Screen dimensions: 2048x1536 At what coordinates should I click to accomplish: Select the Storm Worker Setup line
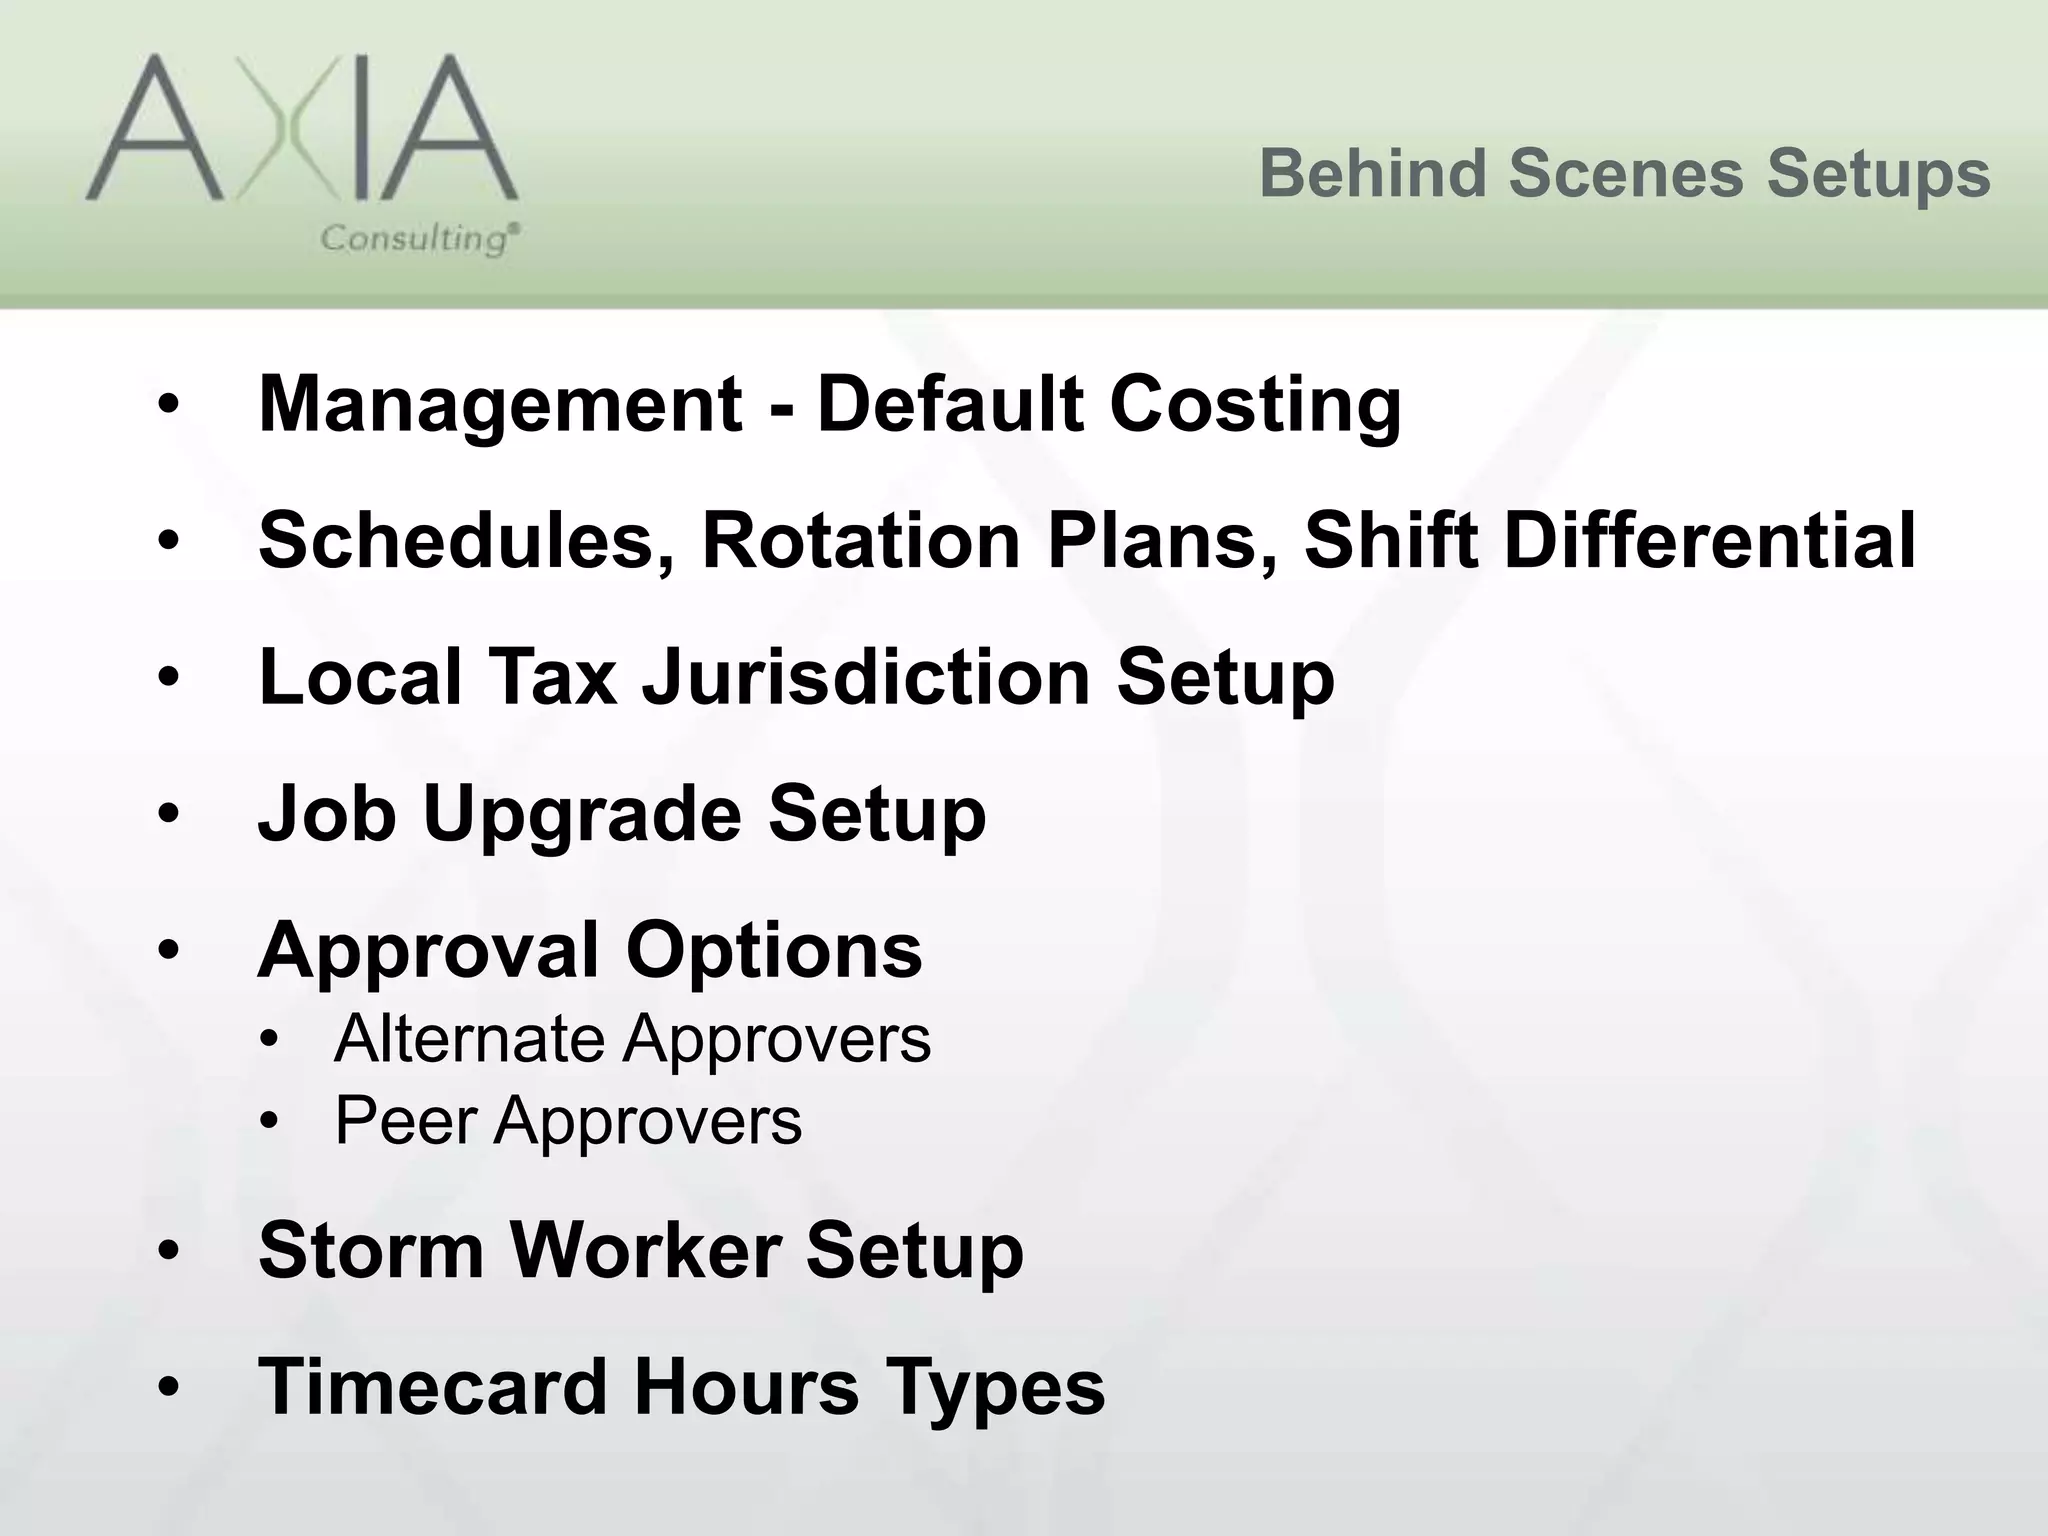[641, 1250]
